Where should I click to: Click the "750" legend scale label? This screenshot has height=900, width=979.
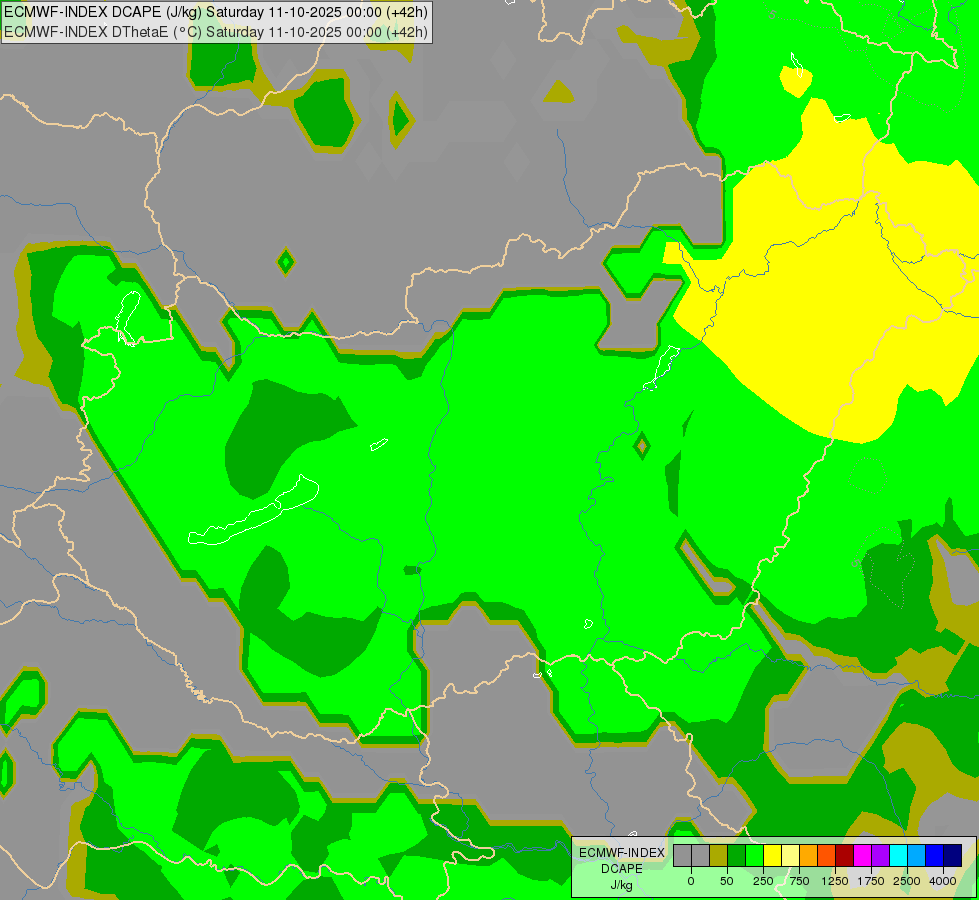pyautogui.click(x=799, y=881)
